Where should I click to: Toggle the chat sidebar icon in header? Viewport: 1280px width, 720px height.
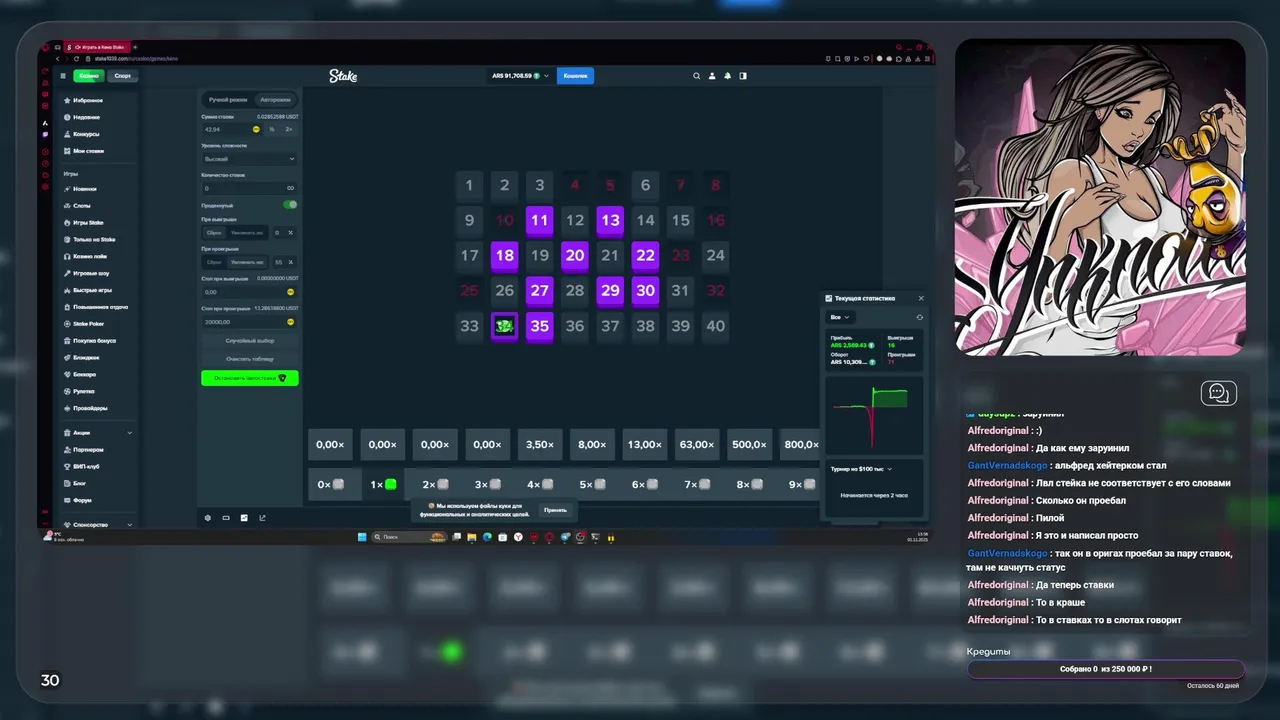click(x=742, y=76)
